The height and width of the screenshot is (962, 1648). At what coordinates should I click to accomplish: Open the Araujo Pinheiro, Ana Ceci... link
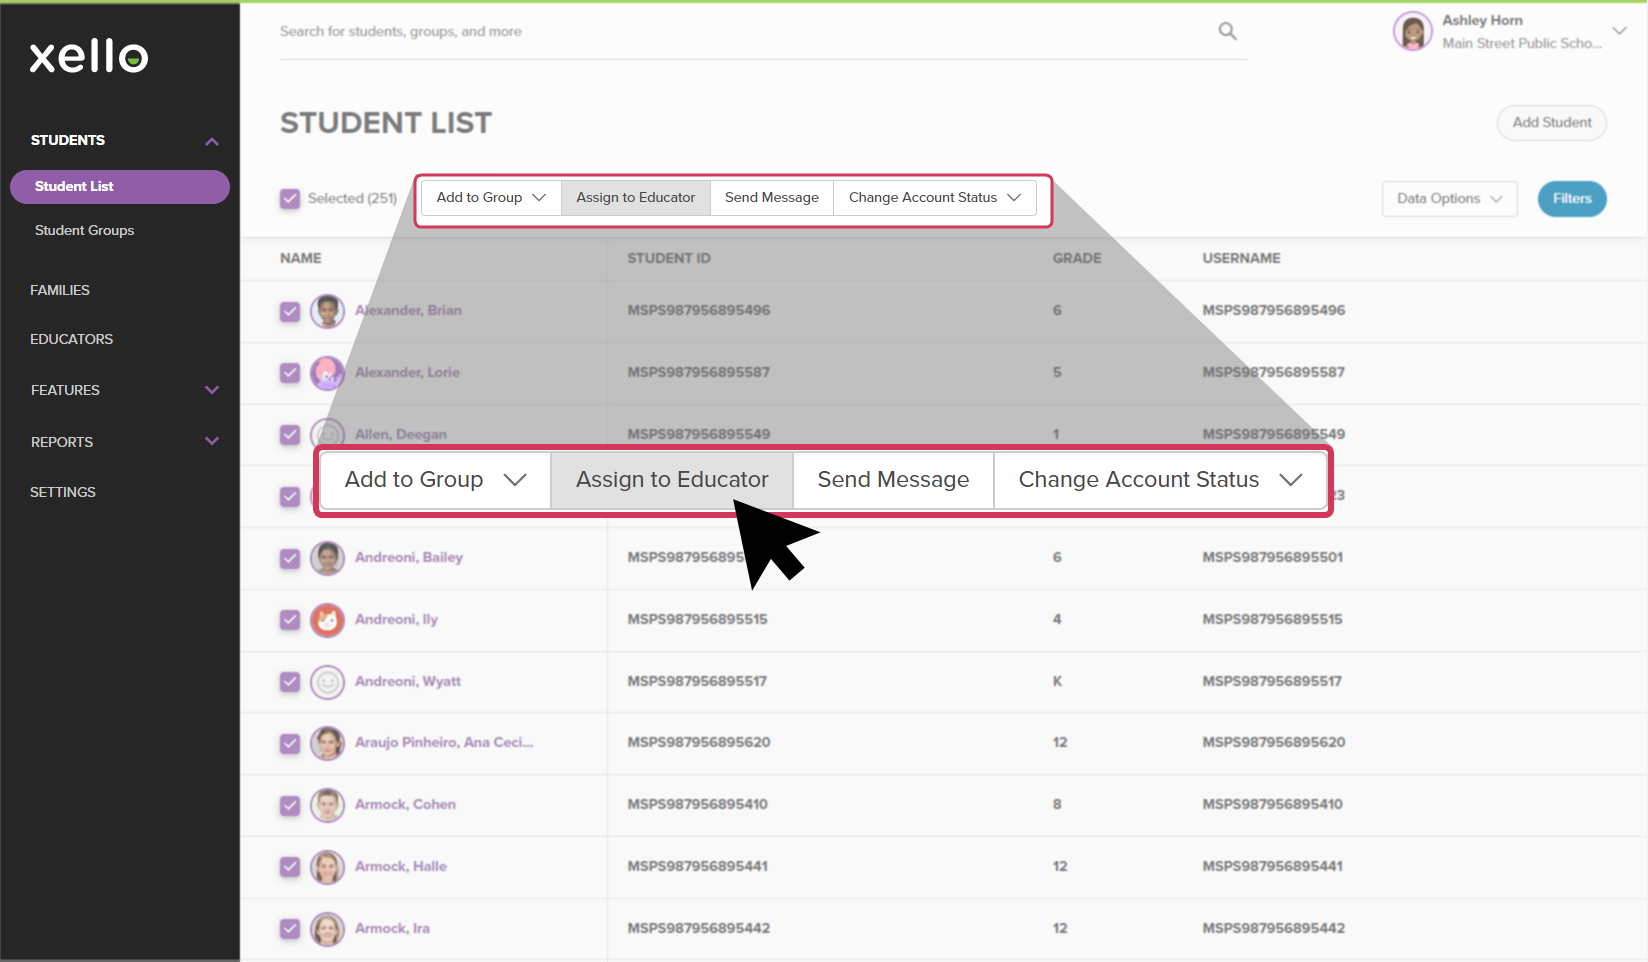click(444, 743)
